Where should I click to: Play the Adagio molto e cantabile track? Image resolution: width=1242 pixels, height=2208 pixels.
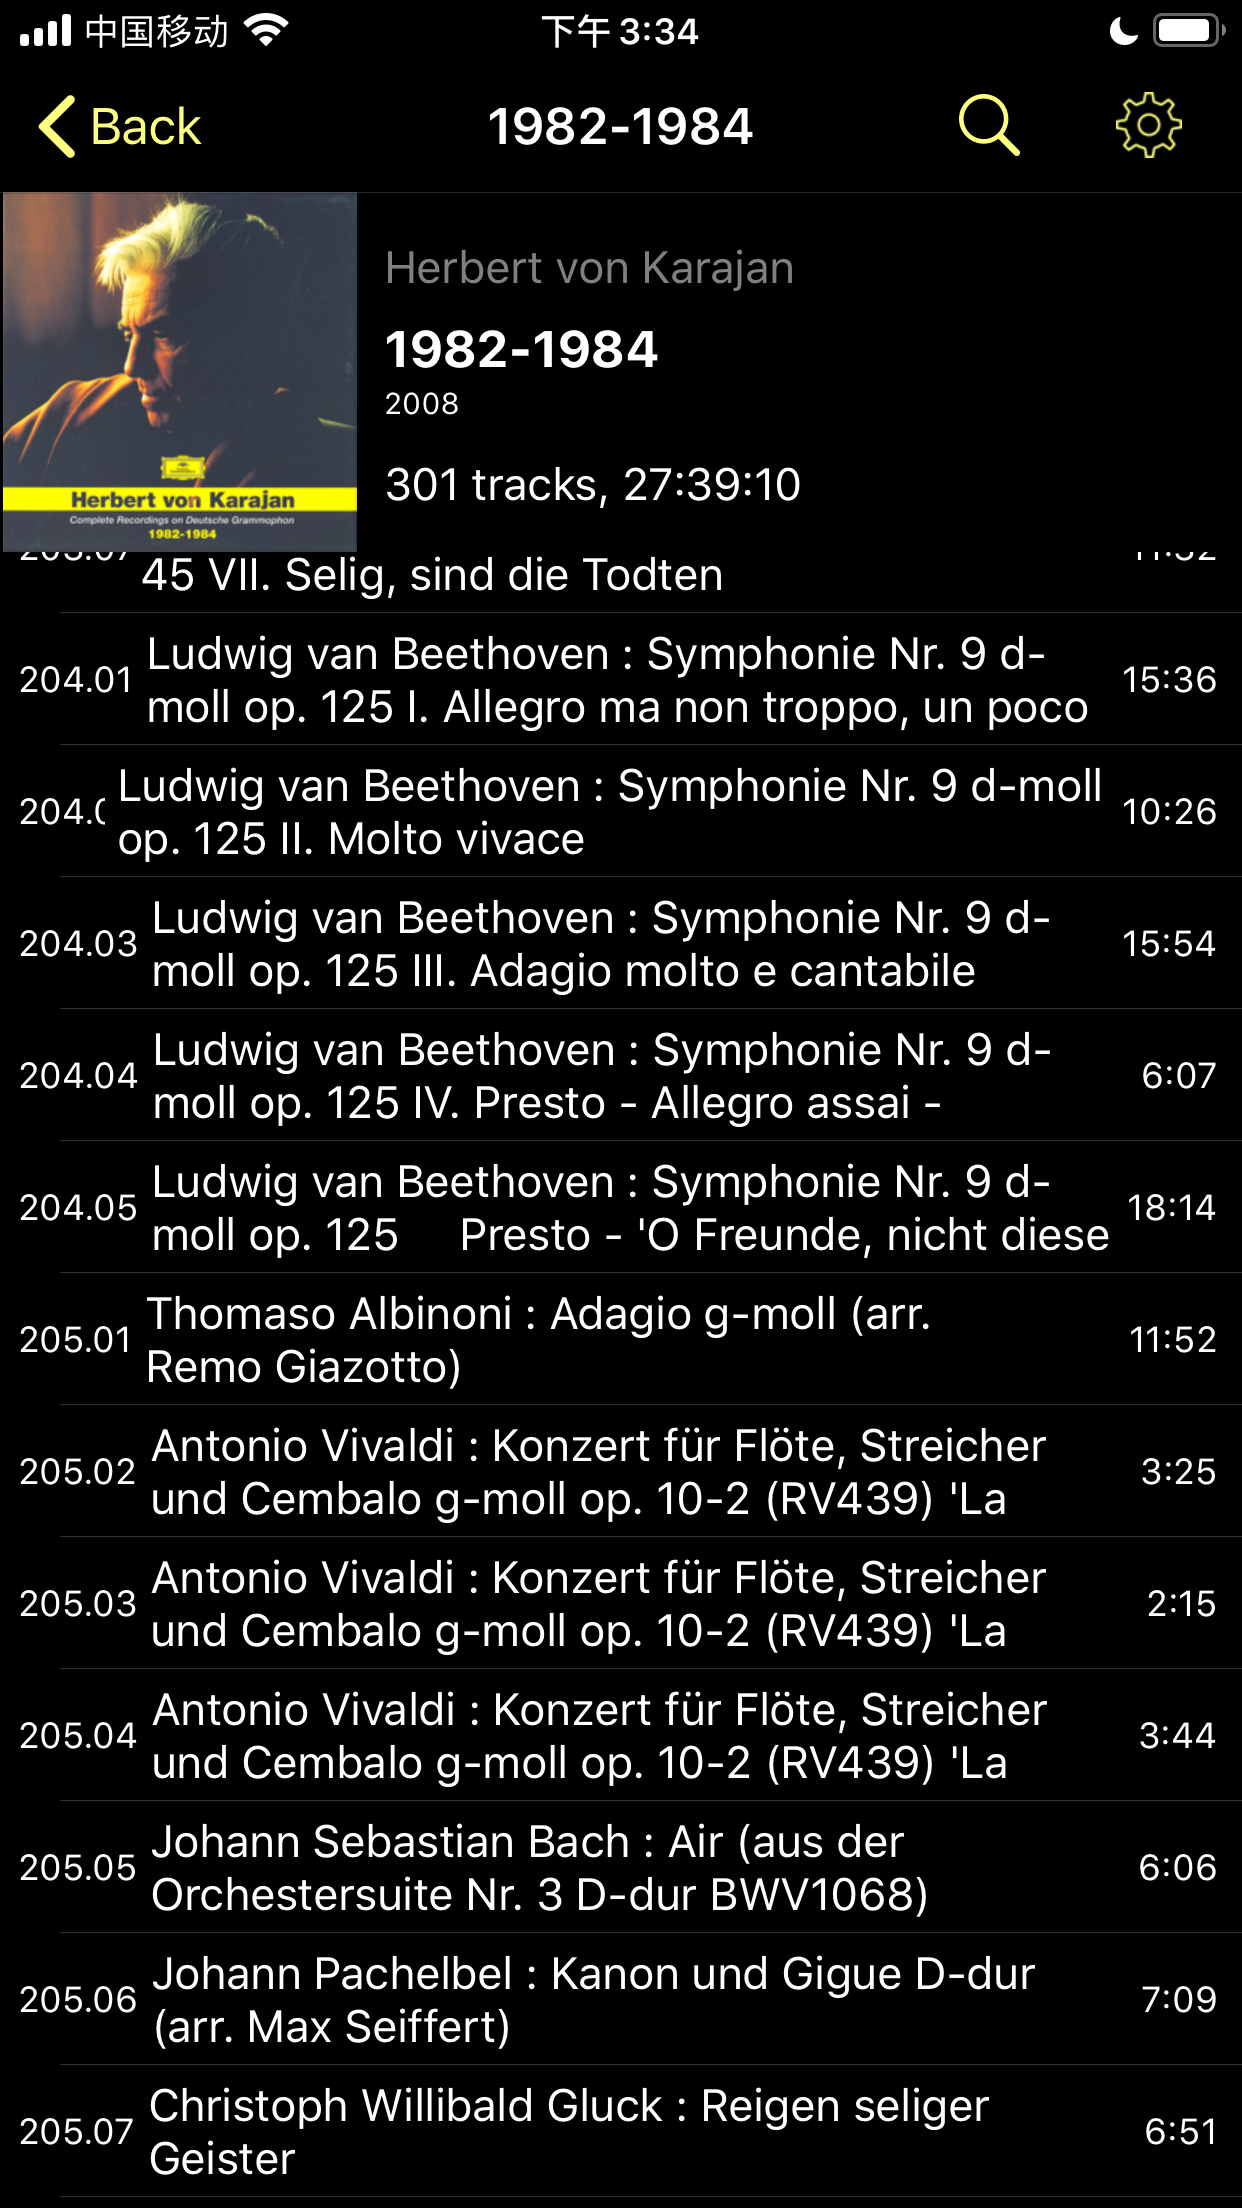coord(600,944)
